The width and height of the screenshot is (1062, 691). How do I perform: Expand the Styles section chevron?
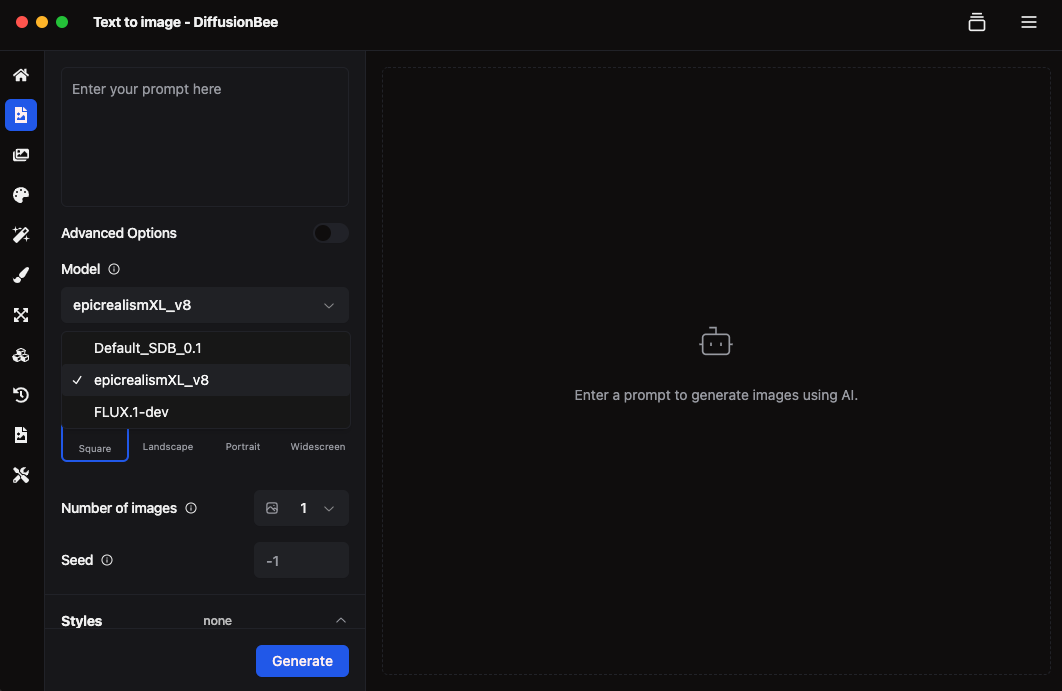[341, 620]
